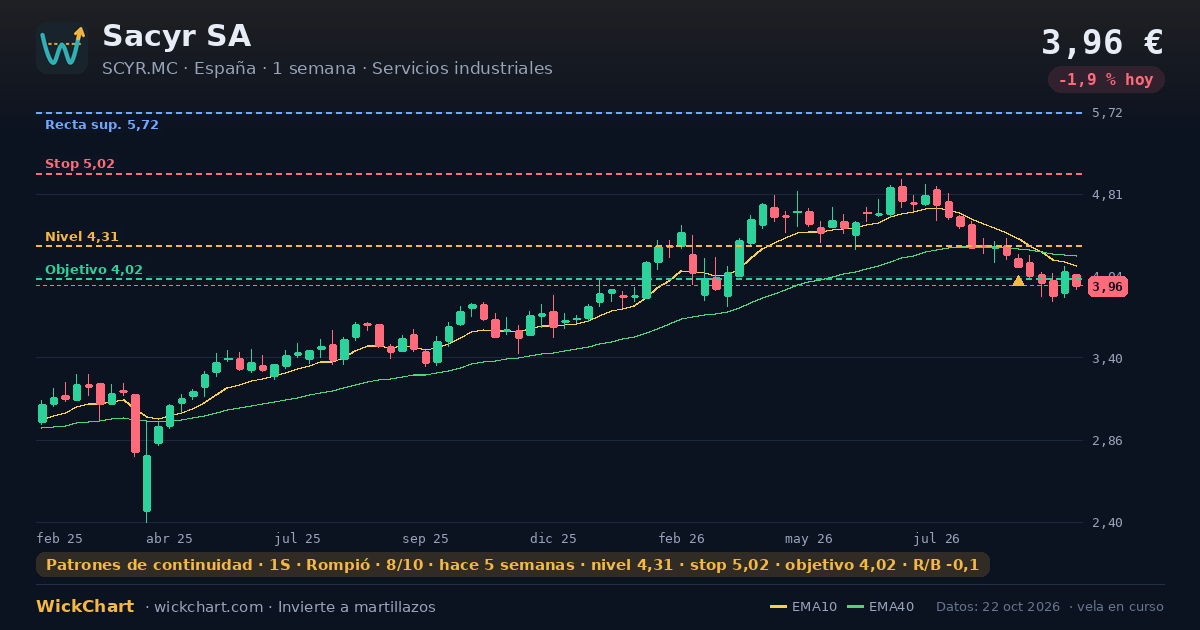Click the "abr 25" date axis label
This screenshot has height=630, width=1200.
[x=170, y=538]
